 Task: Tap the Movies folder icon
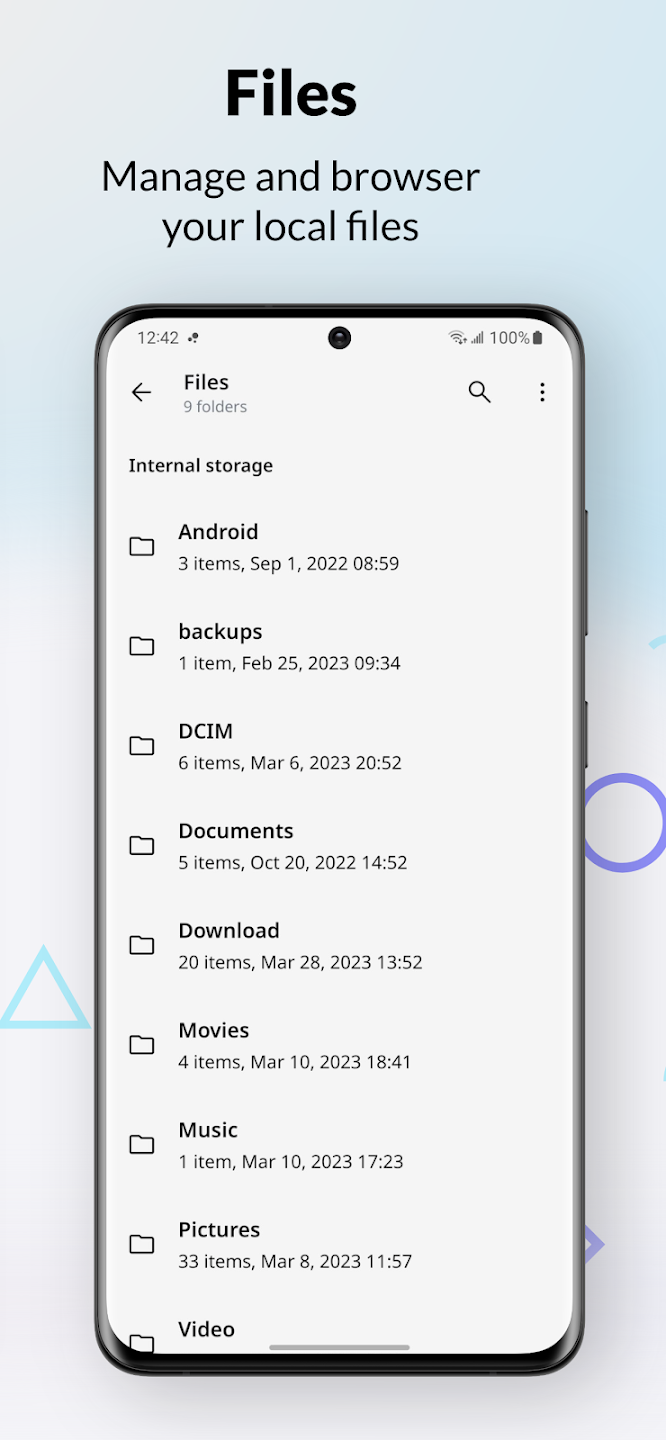(142, 1045)
